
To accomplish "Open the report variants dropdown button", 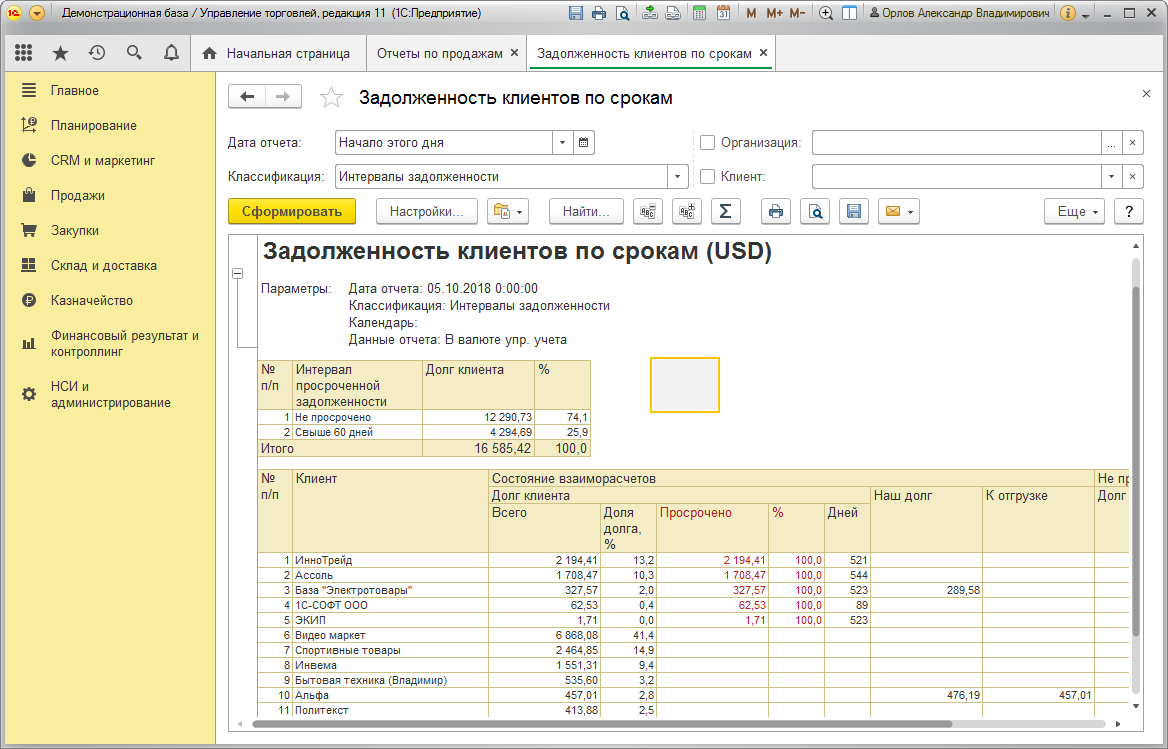I will tap(508, 211).
